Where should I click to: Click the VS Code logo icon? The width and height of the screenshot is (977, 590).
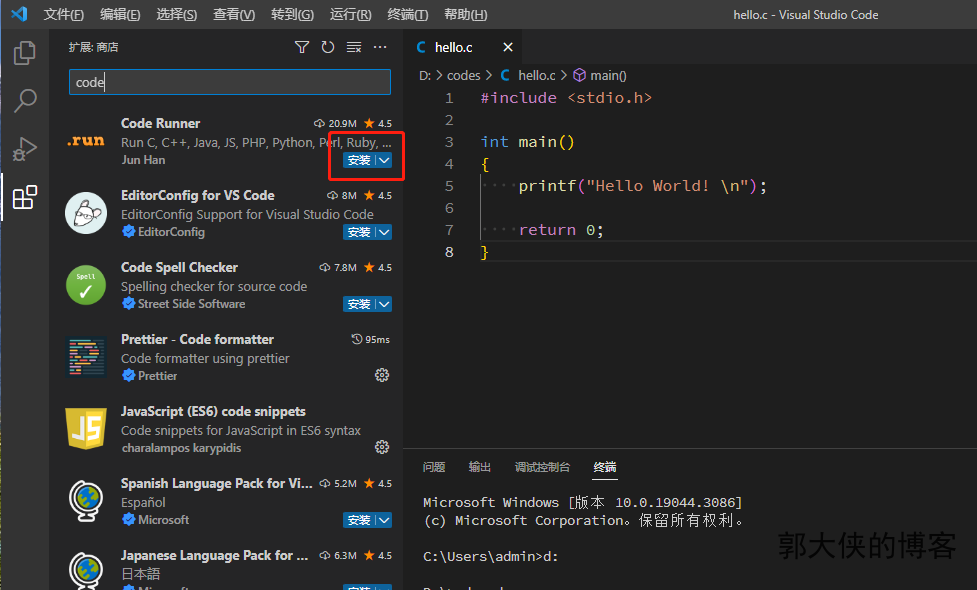(19, 14)
